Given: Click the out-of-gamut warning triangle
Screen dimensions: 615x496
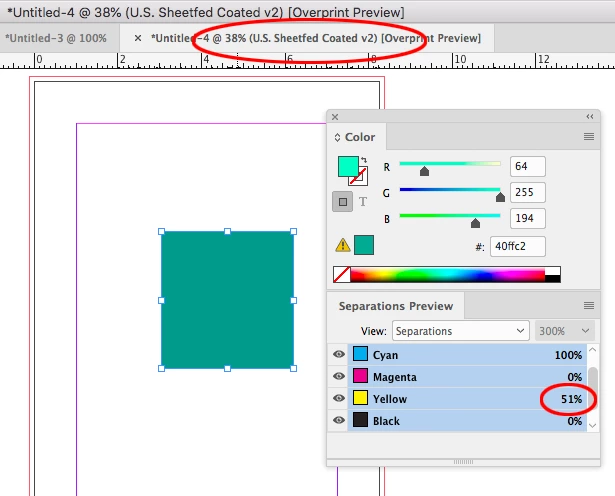Looking at the screenshot, I should (x=343, y=245).
